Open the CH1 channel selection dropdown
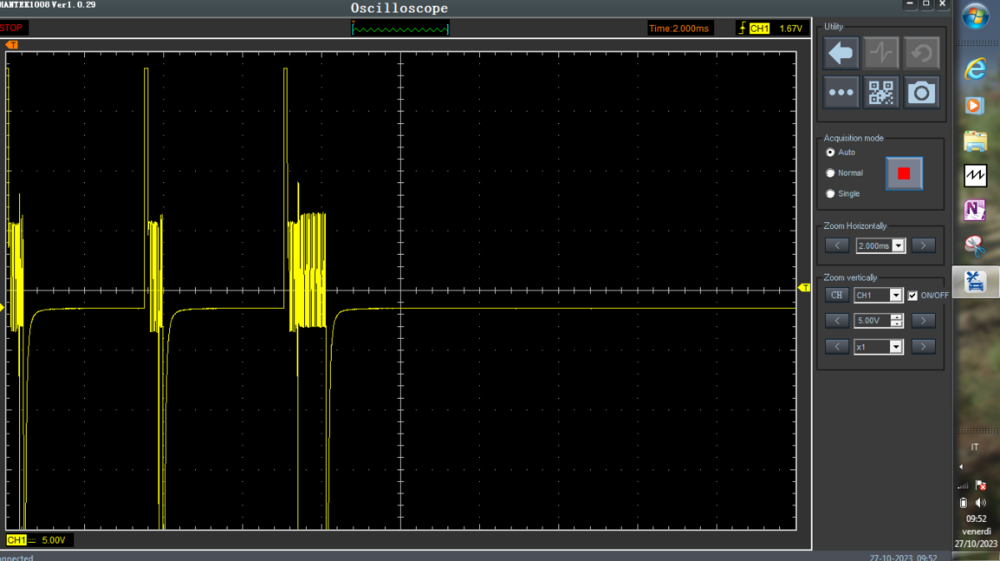1000x561 pixels. tap(896, 295)
